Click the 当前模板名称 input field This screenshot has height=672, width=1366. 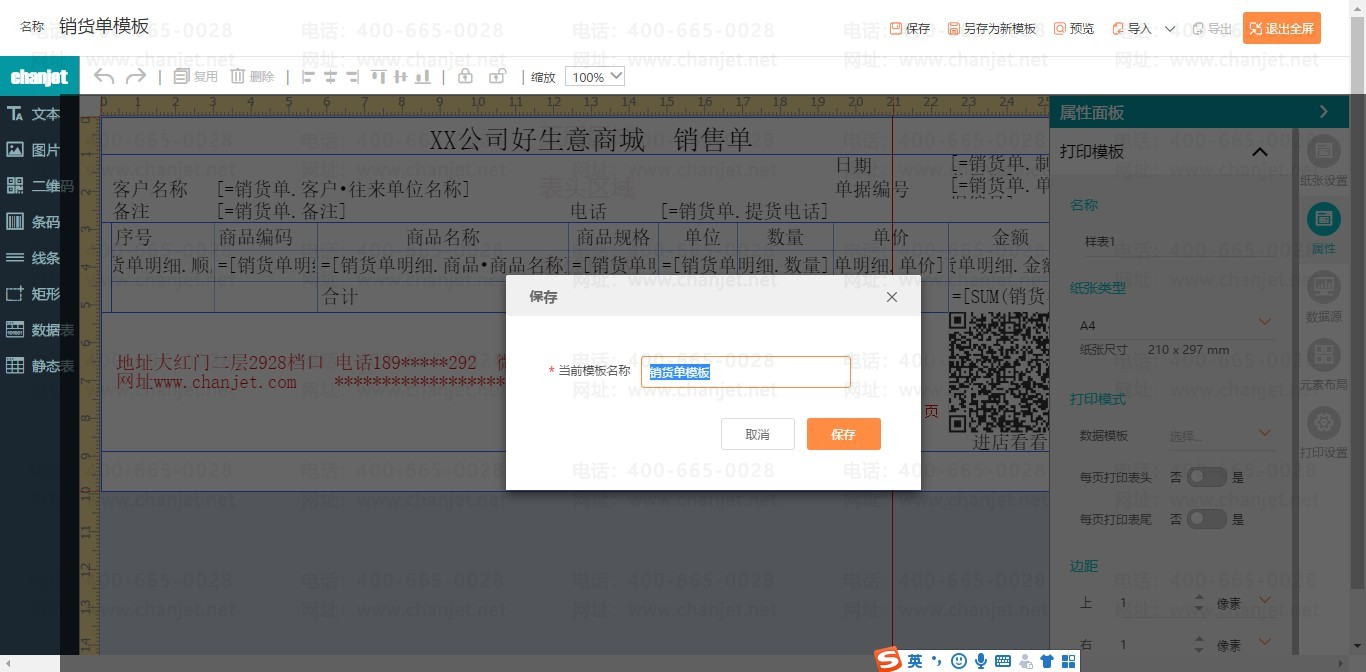tap(746, 372)
